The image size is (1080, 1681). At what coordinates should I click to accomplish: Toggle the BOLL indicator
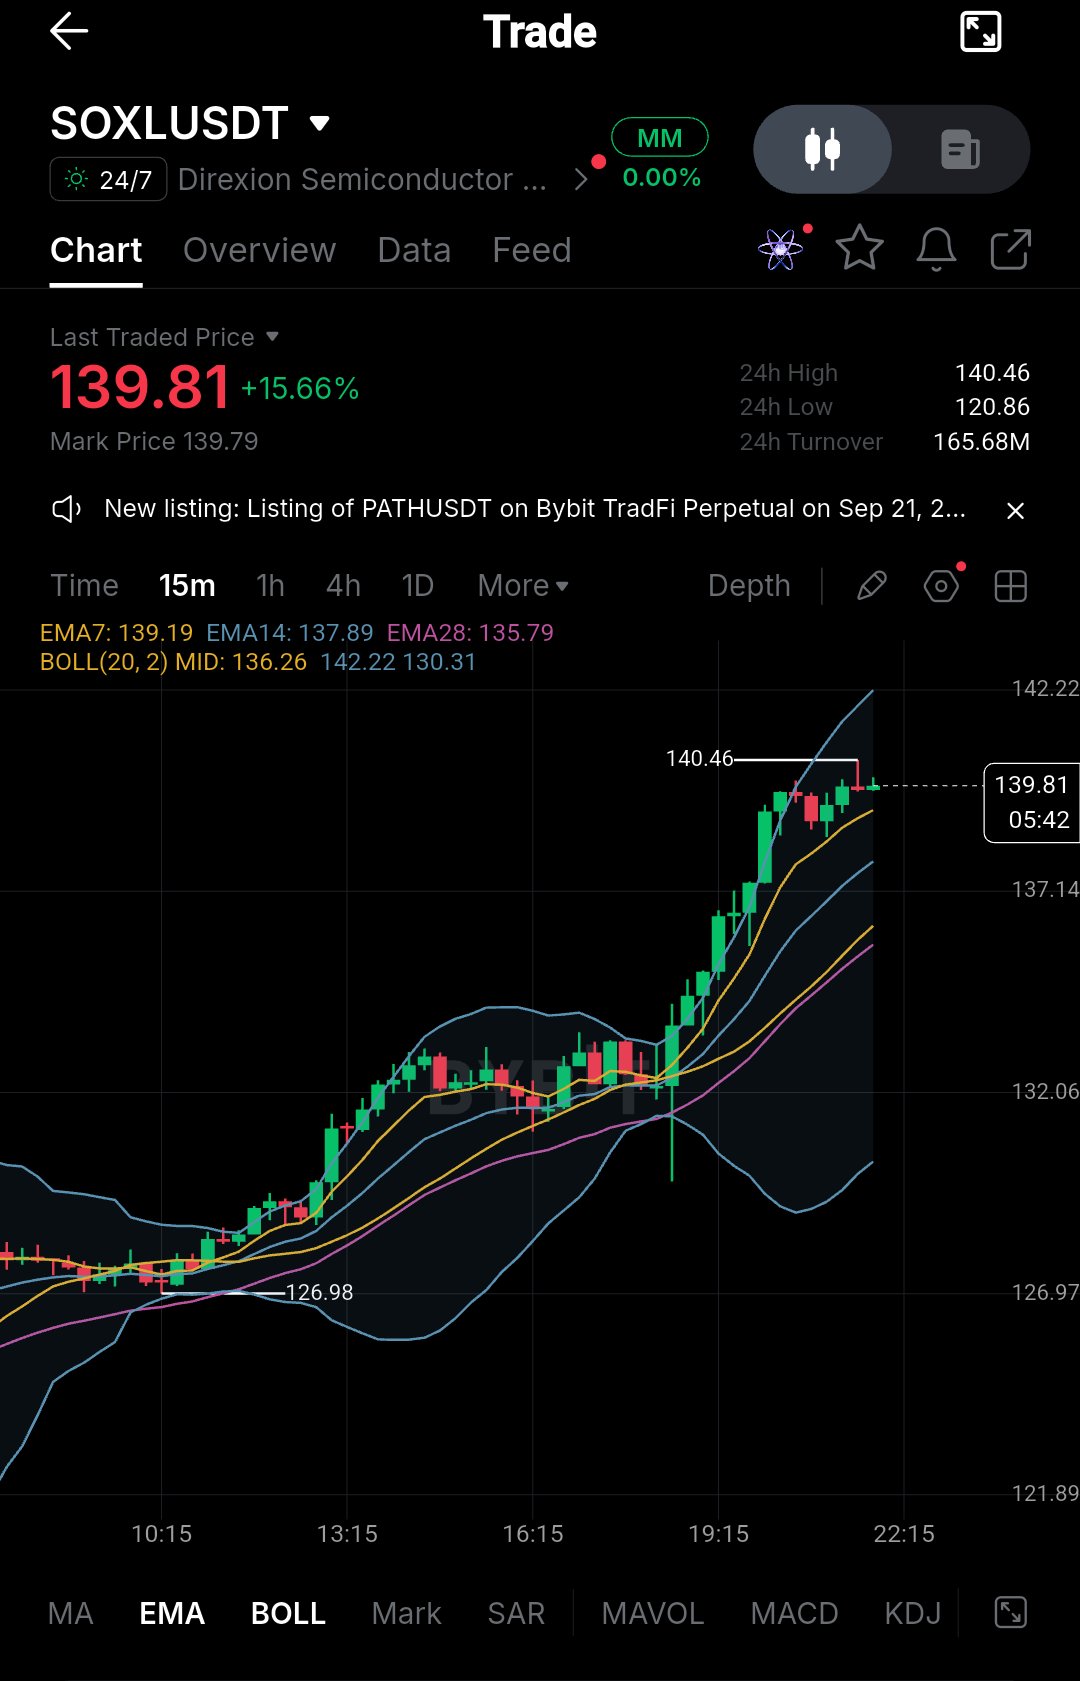pos(288,1613)
